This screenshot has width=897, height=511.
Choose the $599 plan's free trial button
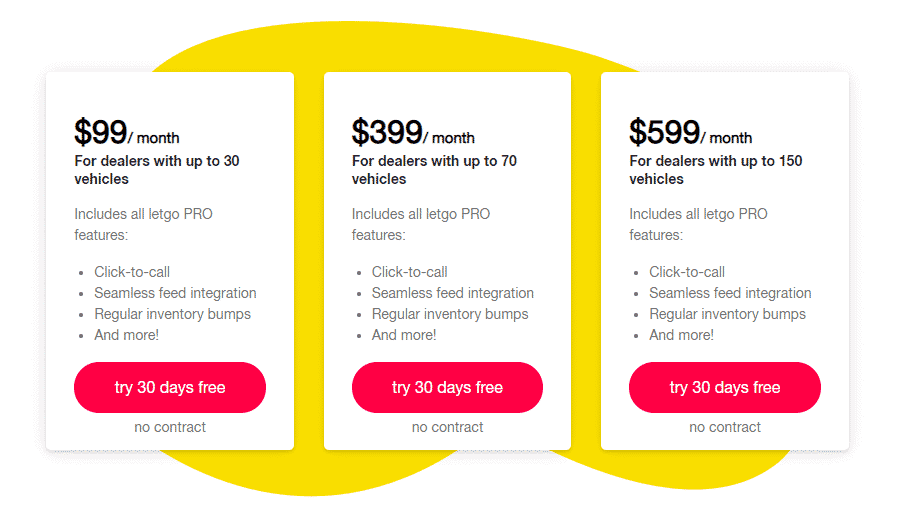tap(725, 387)
